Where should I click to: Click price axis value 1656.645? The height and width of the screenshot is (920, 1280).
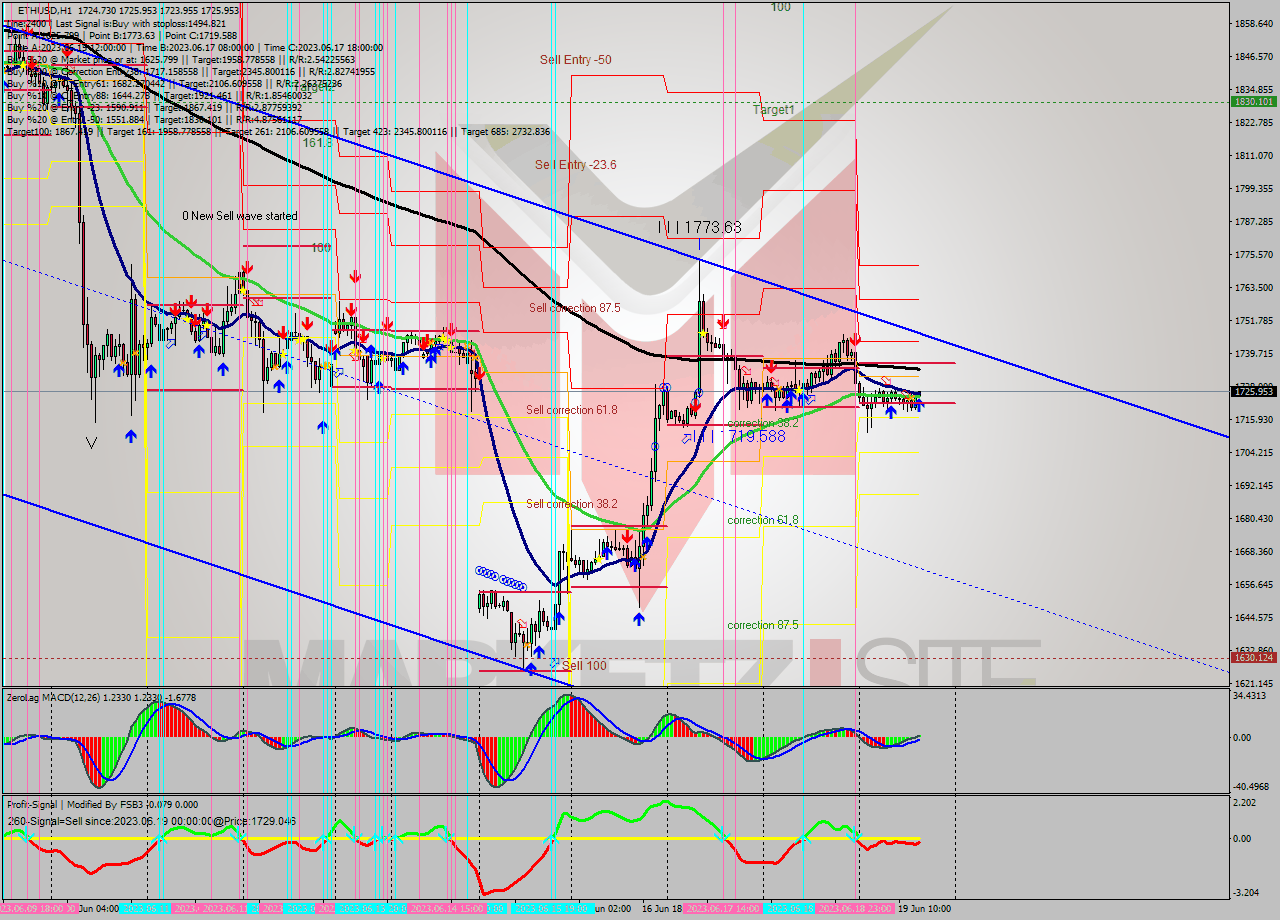(1253, 584)
